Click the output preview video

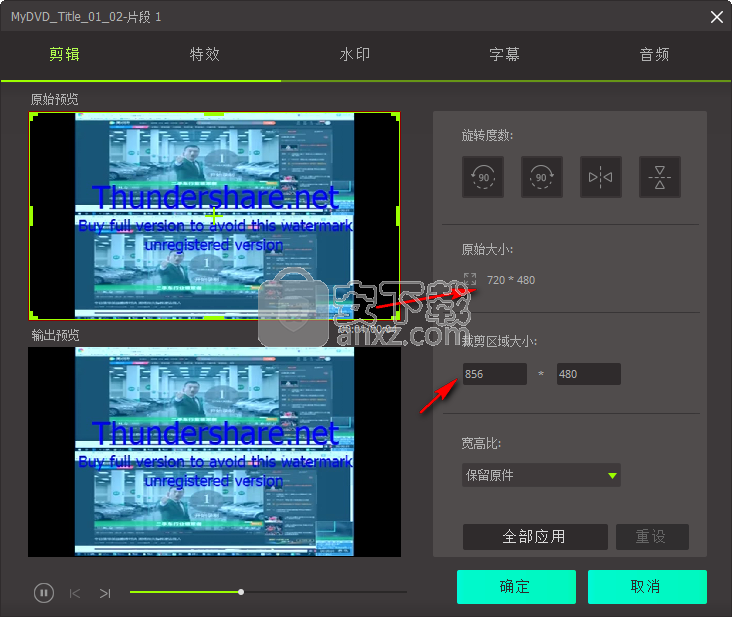214,452
